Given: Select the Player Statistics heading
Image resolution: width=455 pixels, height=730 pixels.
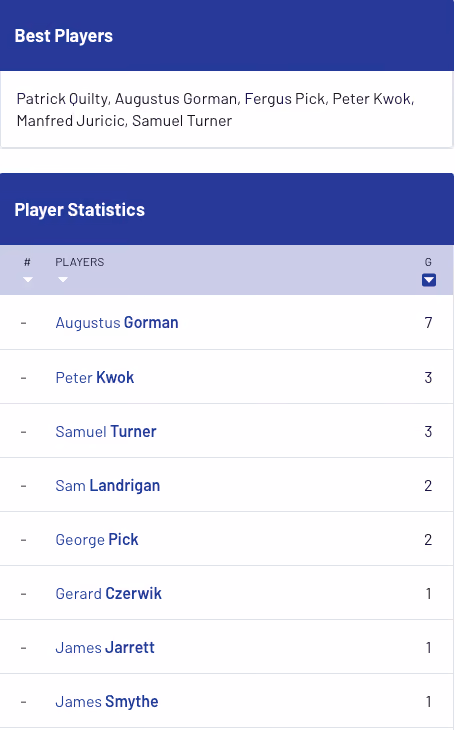Looking at the screenshot, I should pyautogui.click(x=80, y=210).
